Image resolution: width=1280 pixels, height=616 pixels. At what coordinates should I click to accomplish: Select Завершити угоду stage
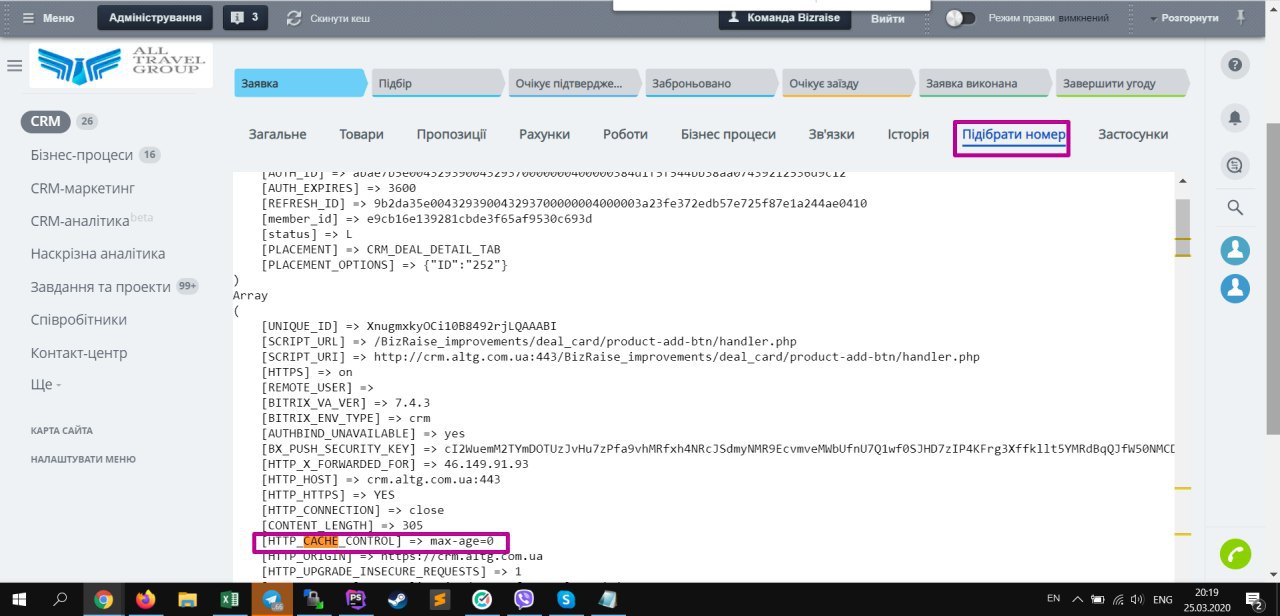pyautogui.click(x=1122, y=84)
